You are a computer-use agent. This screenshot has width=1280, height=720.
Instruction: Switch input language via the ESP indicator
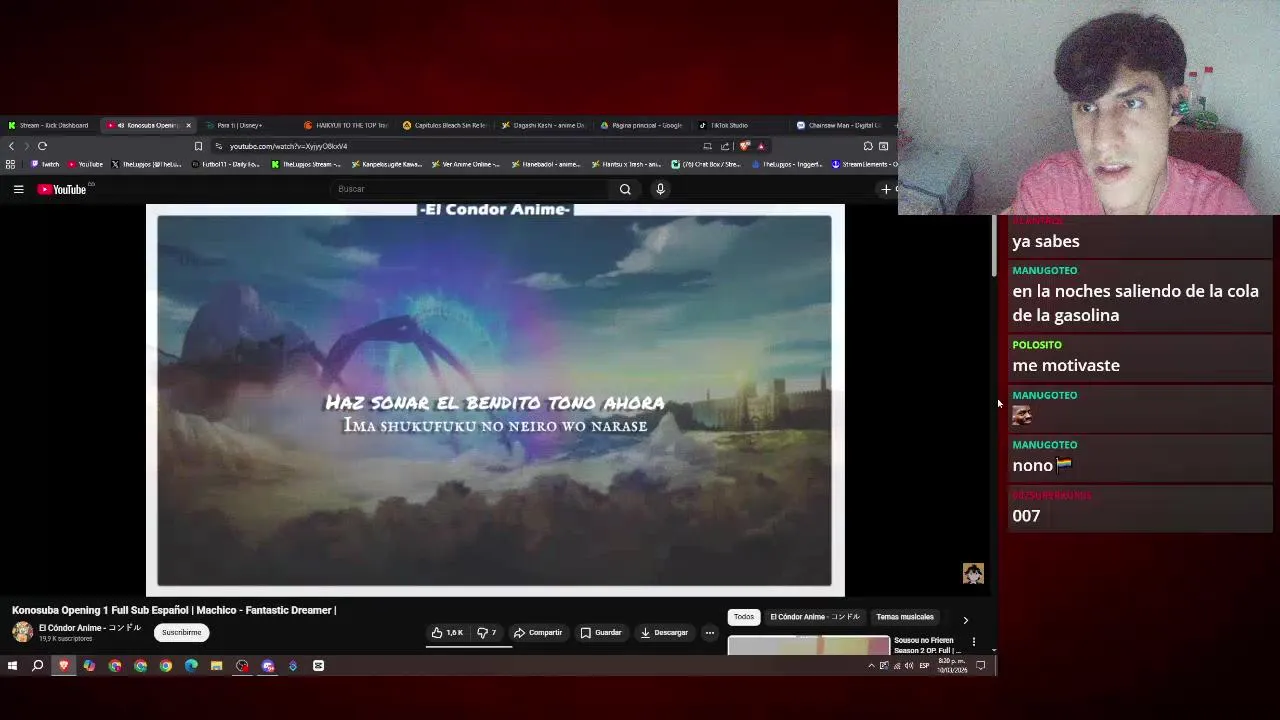(x=923, y=666)
